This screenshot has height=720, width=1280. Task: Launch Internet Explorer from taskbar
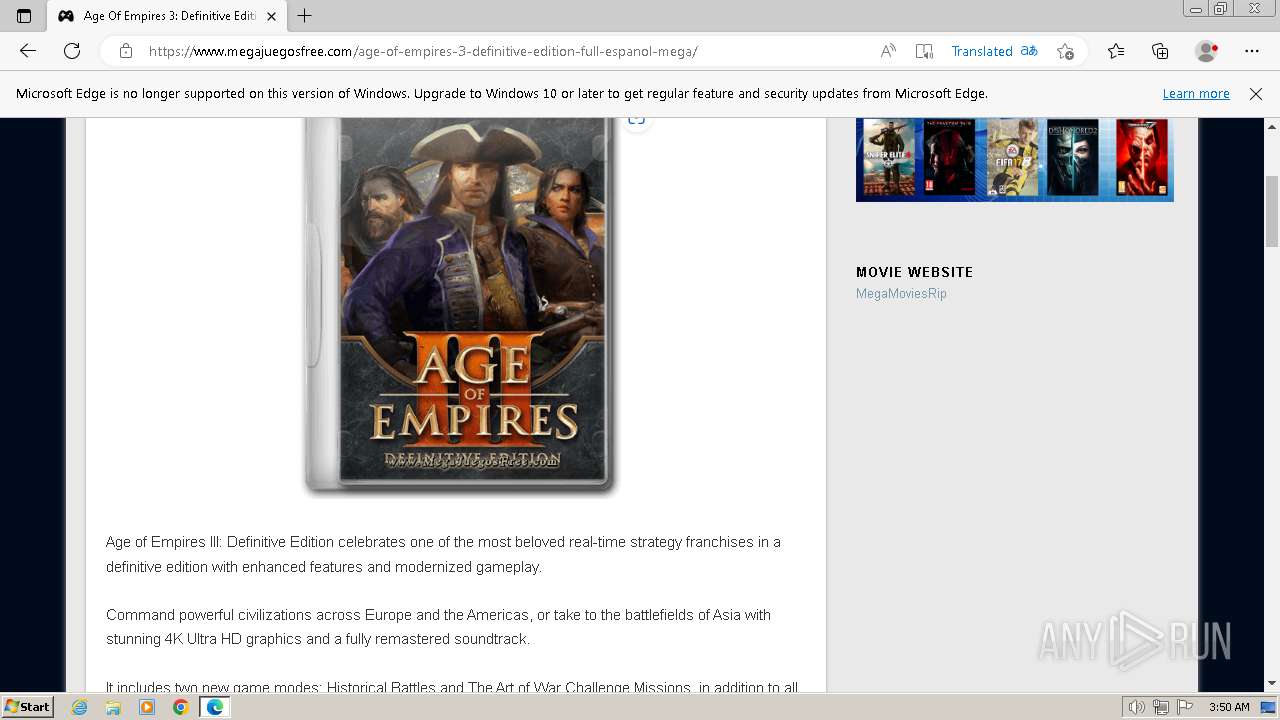pos(79,707)
